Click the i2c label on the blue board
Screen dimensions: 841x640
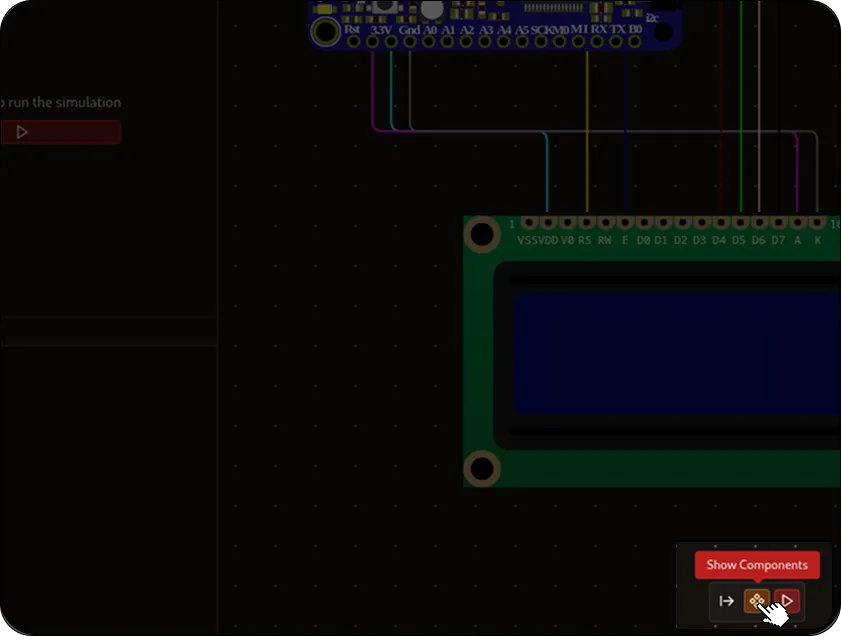click(x=653, y=17)
